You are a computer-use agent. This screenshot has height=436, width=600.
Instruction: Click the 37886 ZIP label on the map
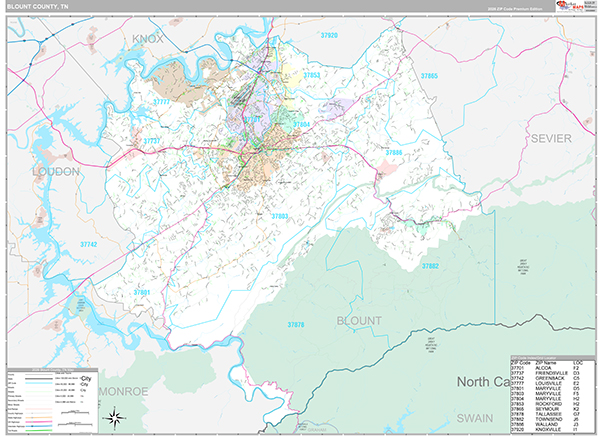pyautogui.click(x=394, y=153)
